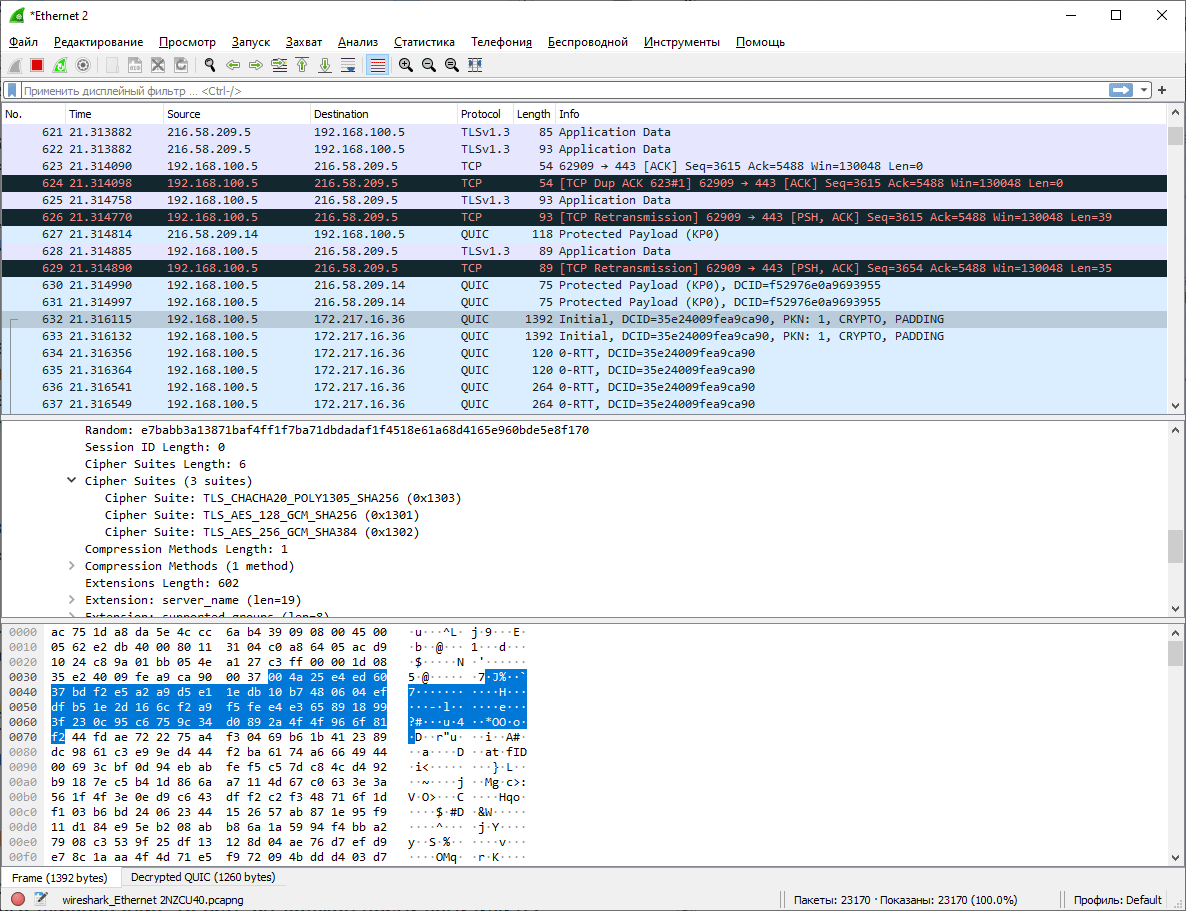Toggle packet list colorization
Screen dimensions: 1186x911
tap(377, 65)
